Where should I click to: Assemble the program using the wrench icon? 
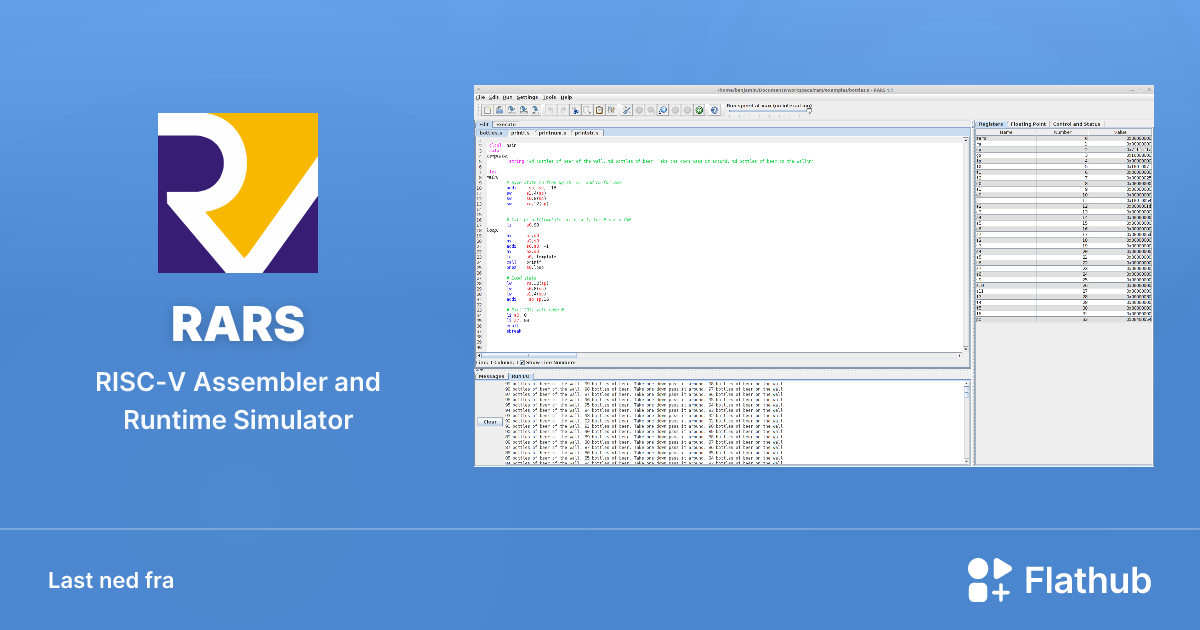point(627,109)
